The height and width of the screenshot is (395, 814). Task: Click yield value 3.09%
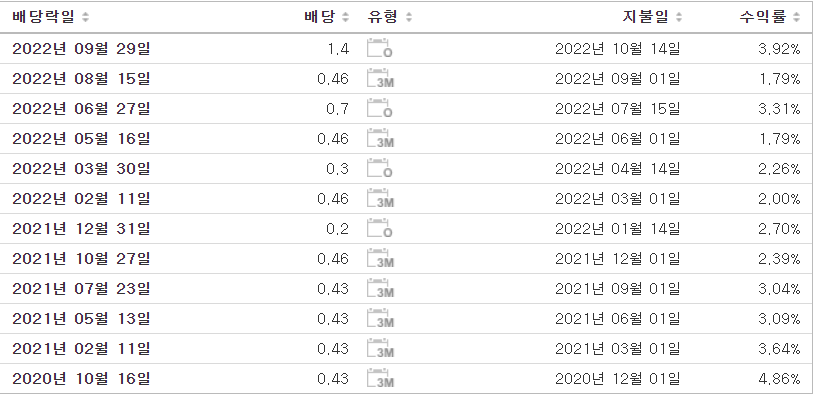(779, 319)
